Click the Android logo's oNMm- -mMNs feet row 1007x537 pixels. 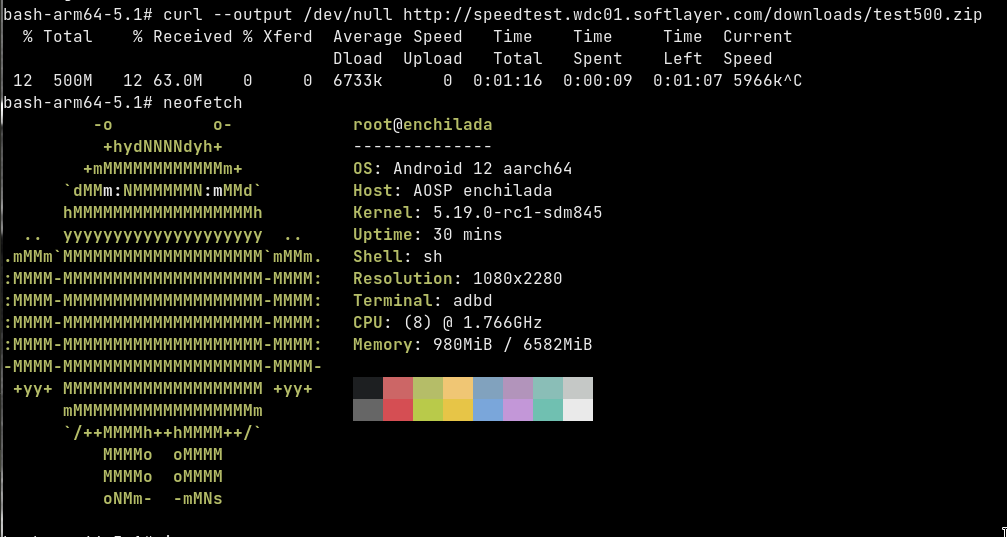tap(163, 498)
